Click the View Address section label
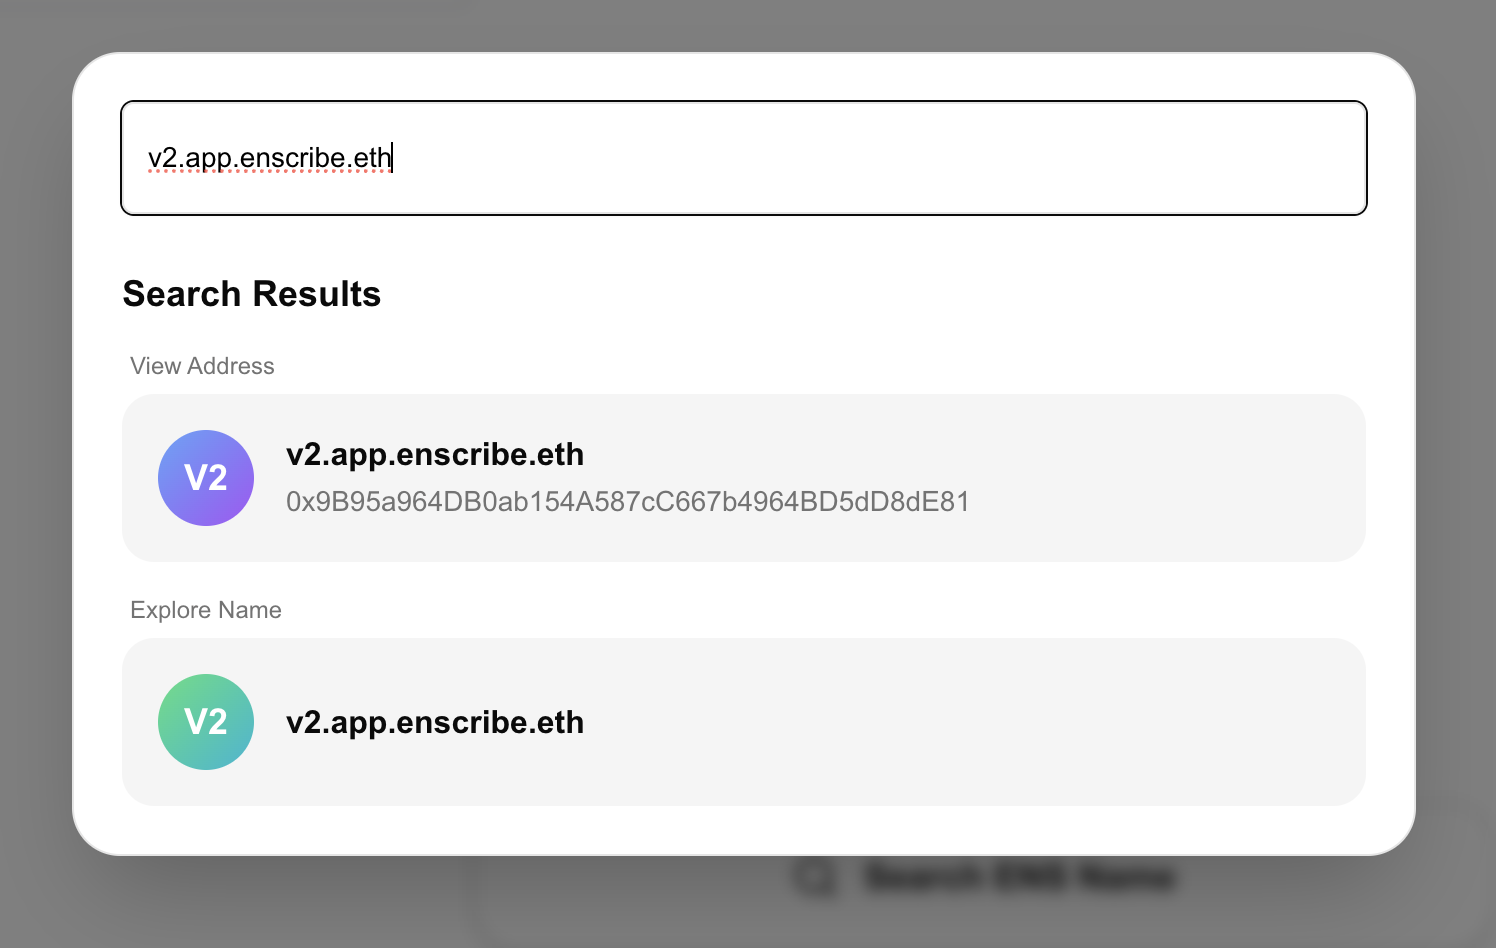Viewport: 1496px width, 948px height. pos(202,366)
